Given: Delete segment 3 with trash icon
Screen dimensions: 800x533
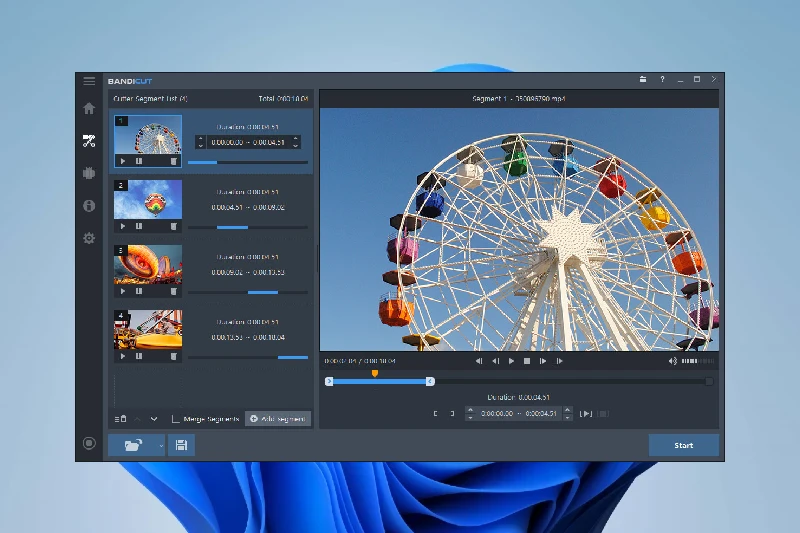Looking at the screenshot, I should 173,291.
